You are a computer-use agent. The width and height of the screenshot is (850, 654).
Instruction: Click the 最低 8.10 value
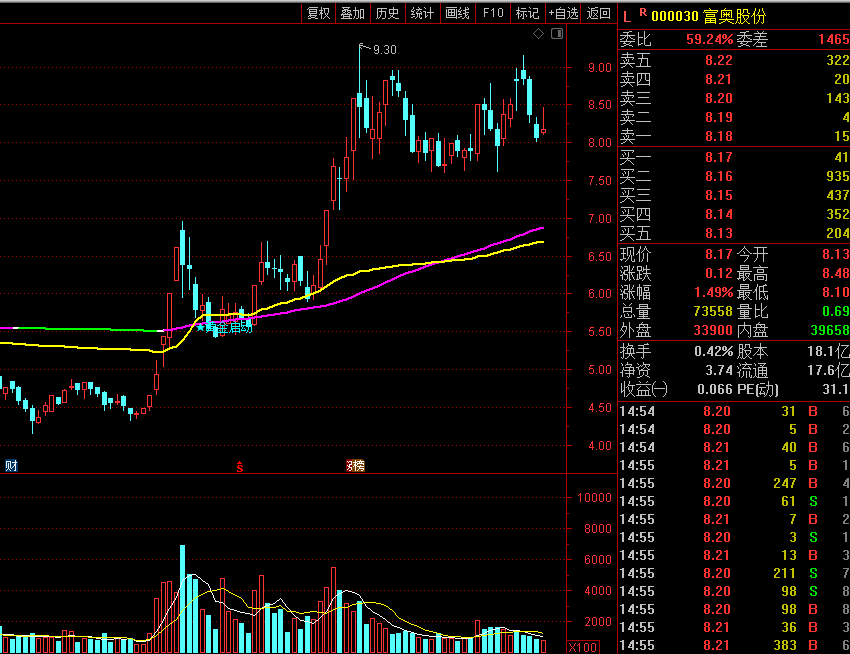tap(835, 292)
